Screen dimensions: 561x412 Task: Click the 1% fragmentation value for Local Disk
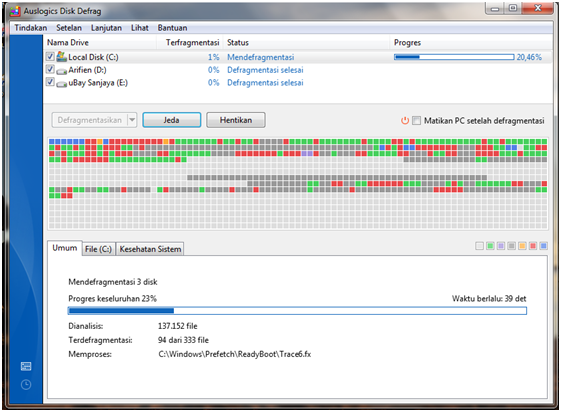214,57
